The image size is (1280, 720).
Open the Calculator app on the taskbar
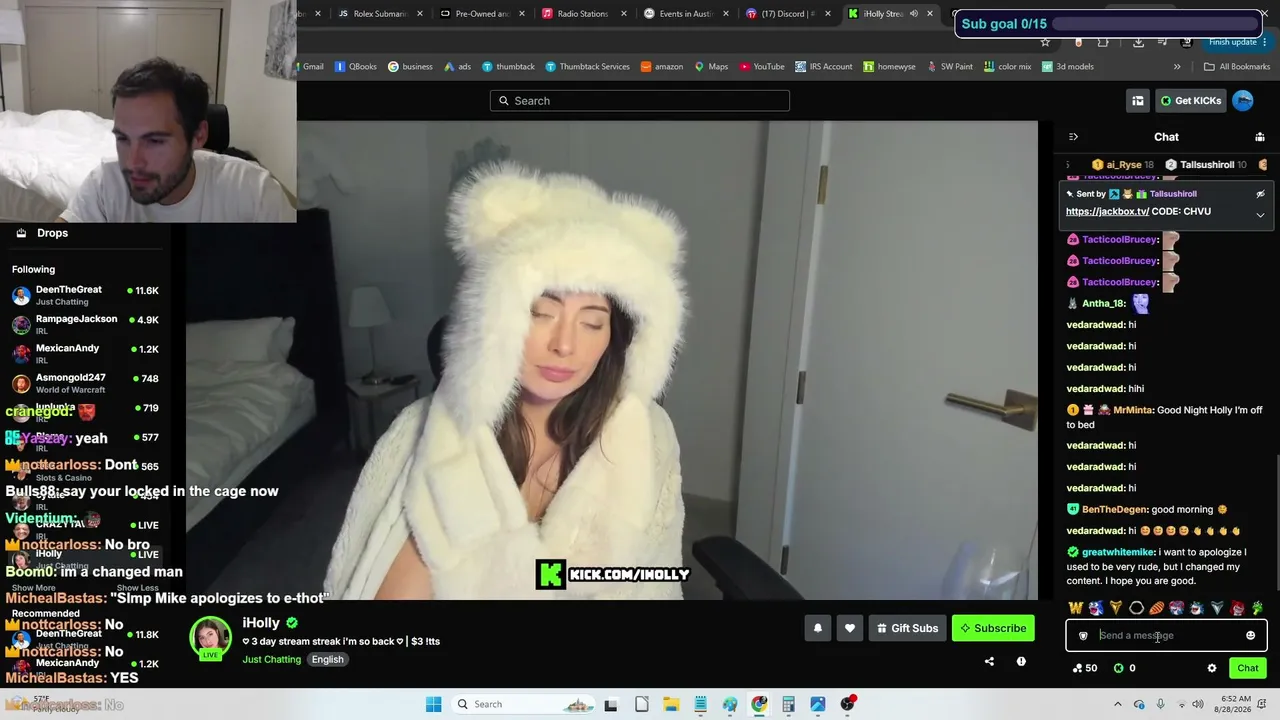coord(788,704)
